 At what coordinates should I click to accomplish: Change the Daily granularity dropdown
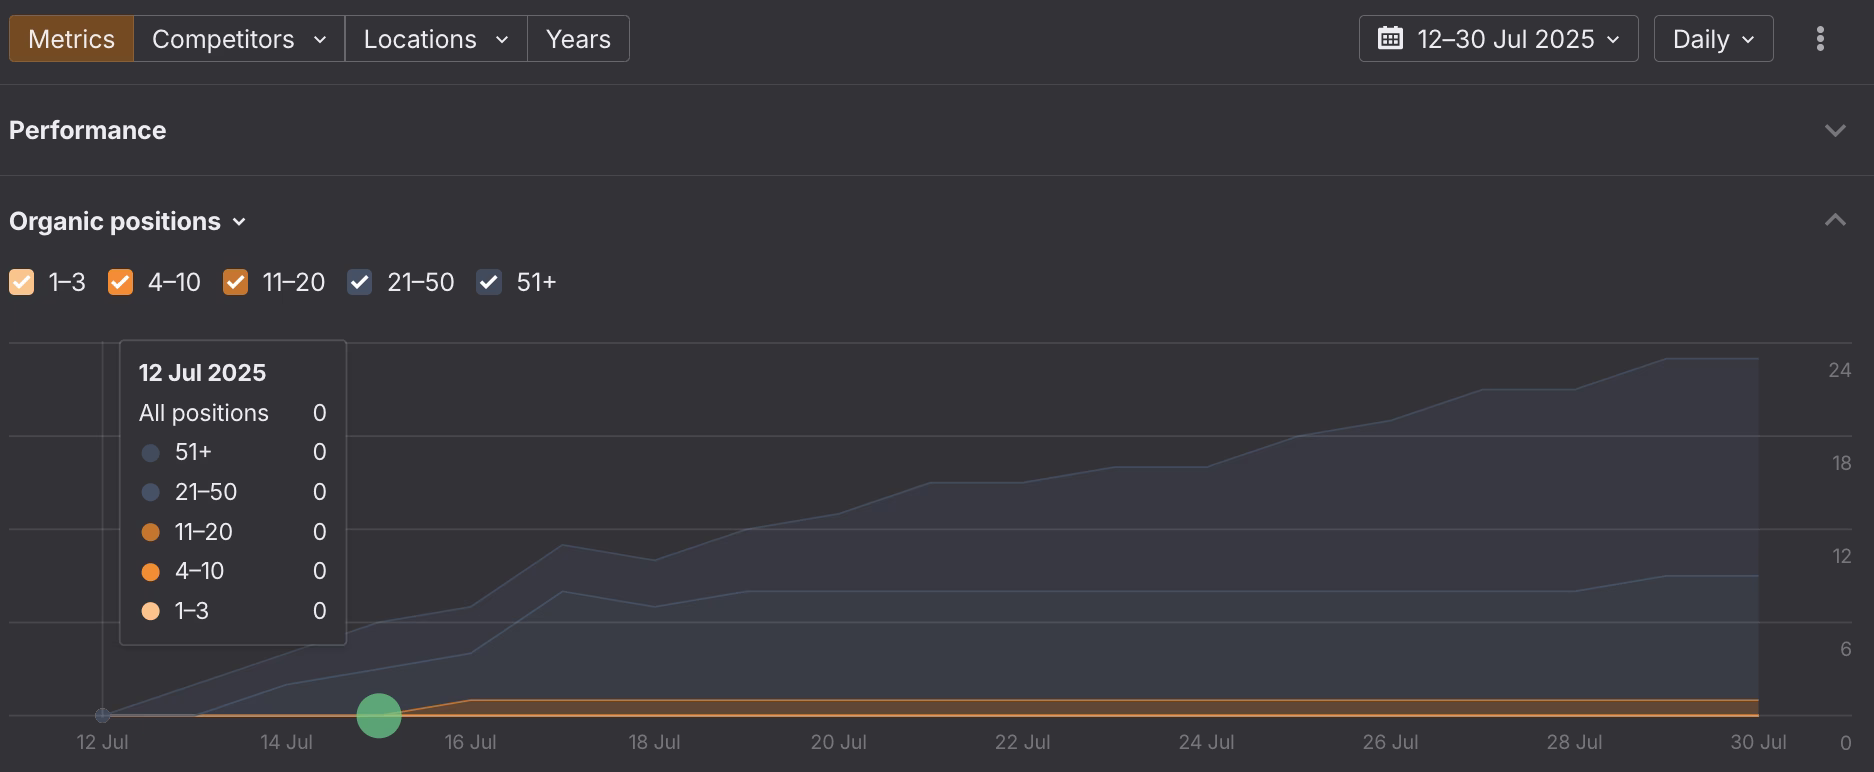click(1713, 39)
